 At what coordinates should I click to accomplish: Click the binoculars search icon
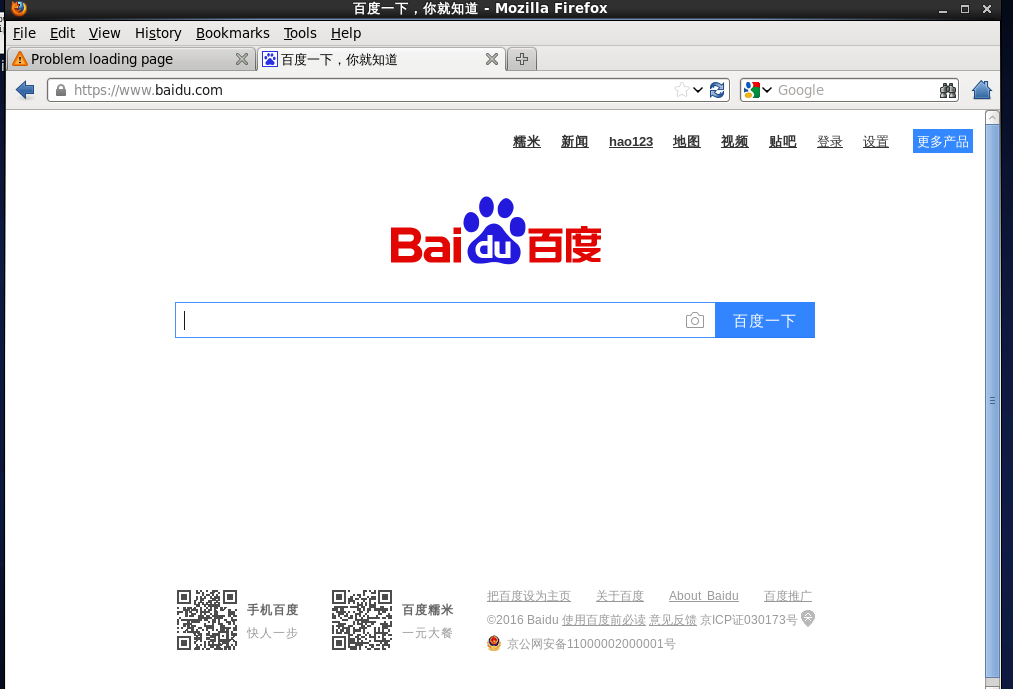pyautogui.click(x=947, y=90)
